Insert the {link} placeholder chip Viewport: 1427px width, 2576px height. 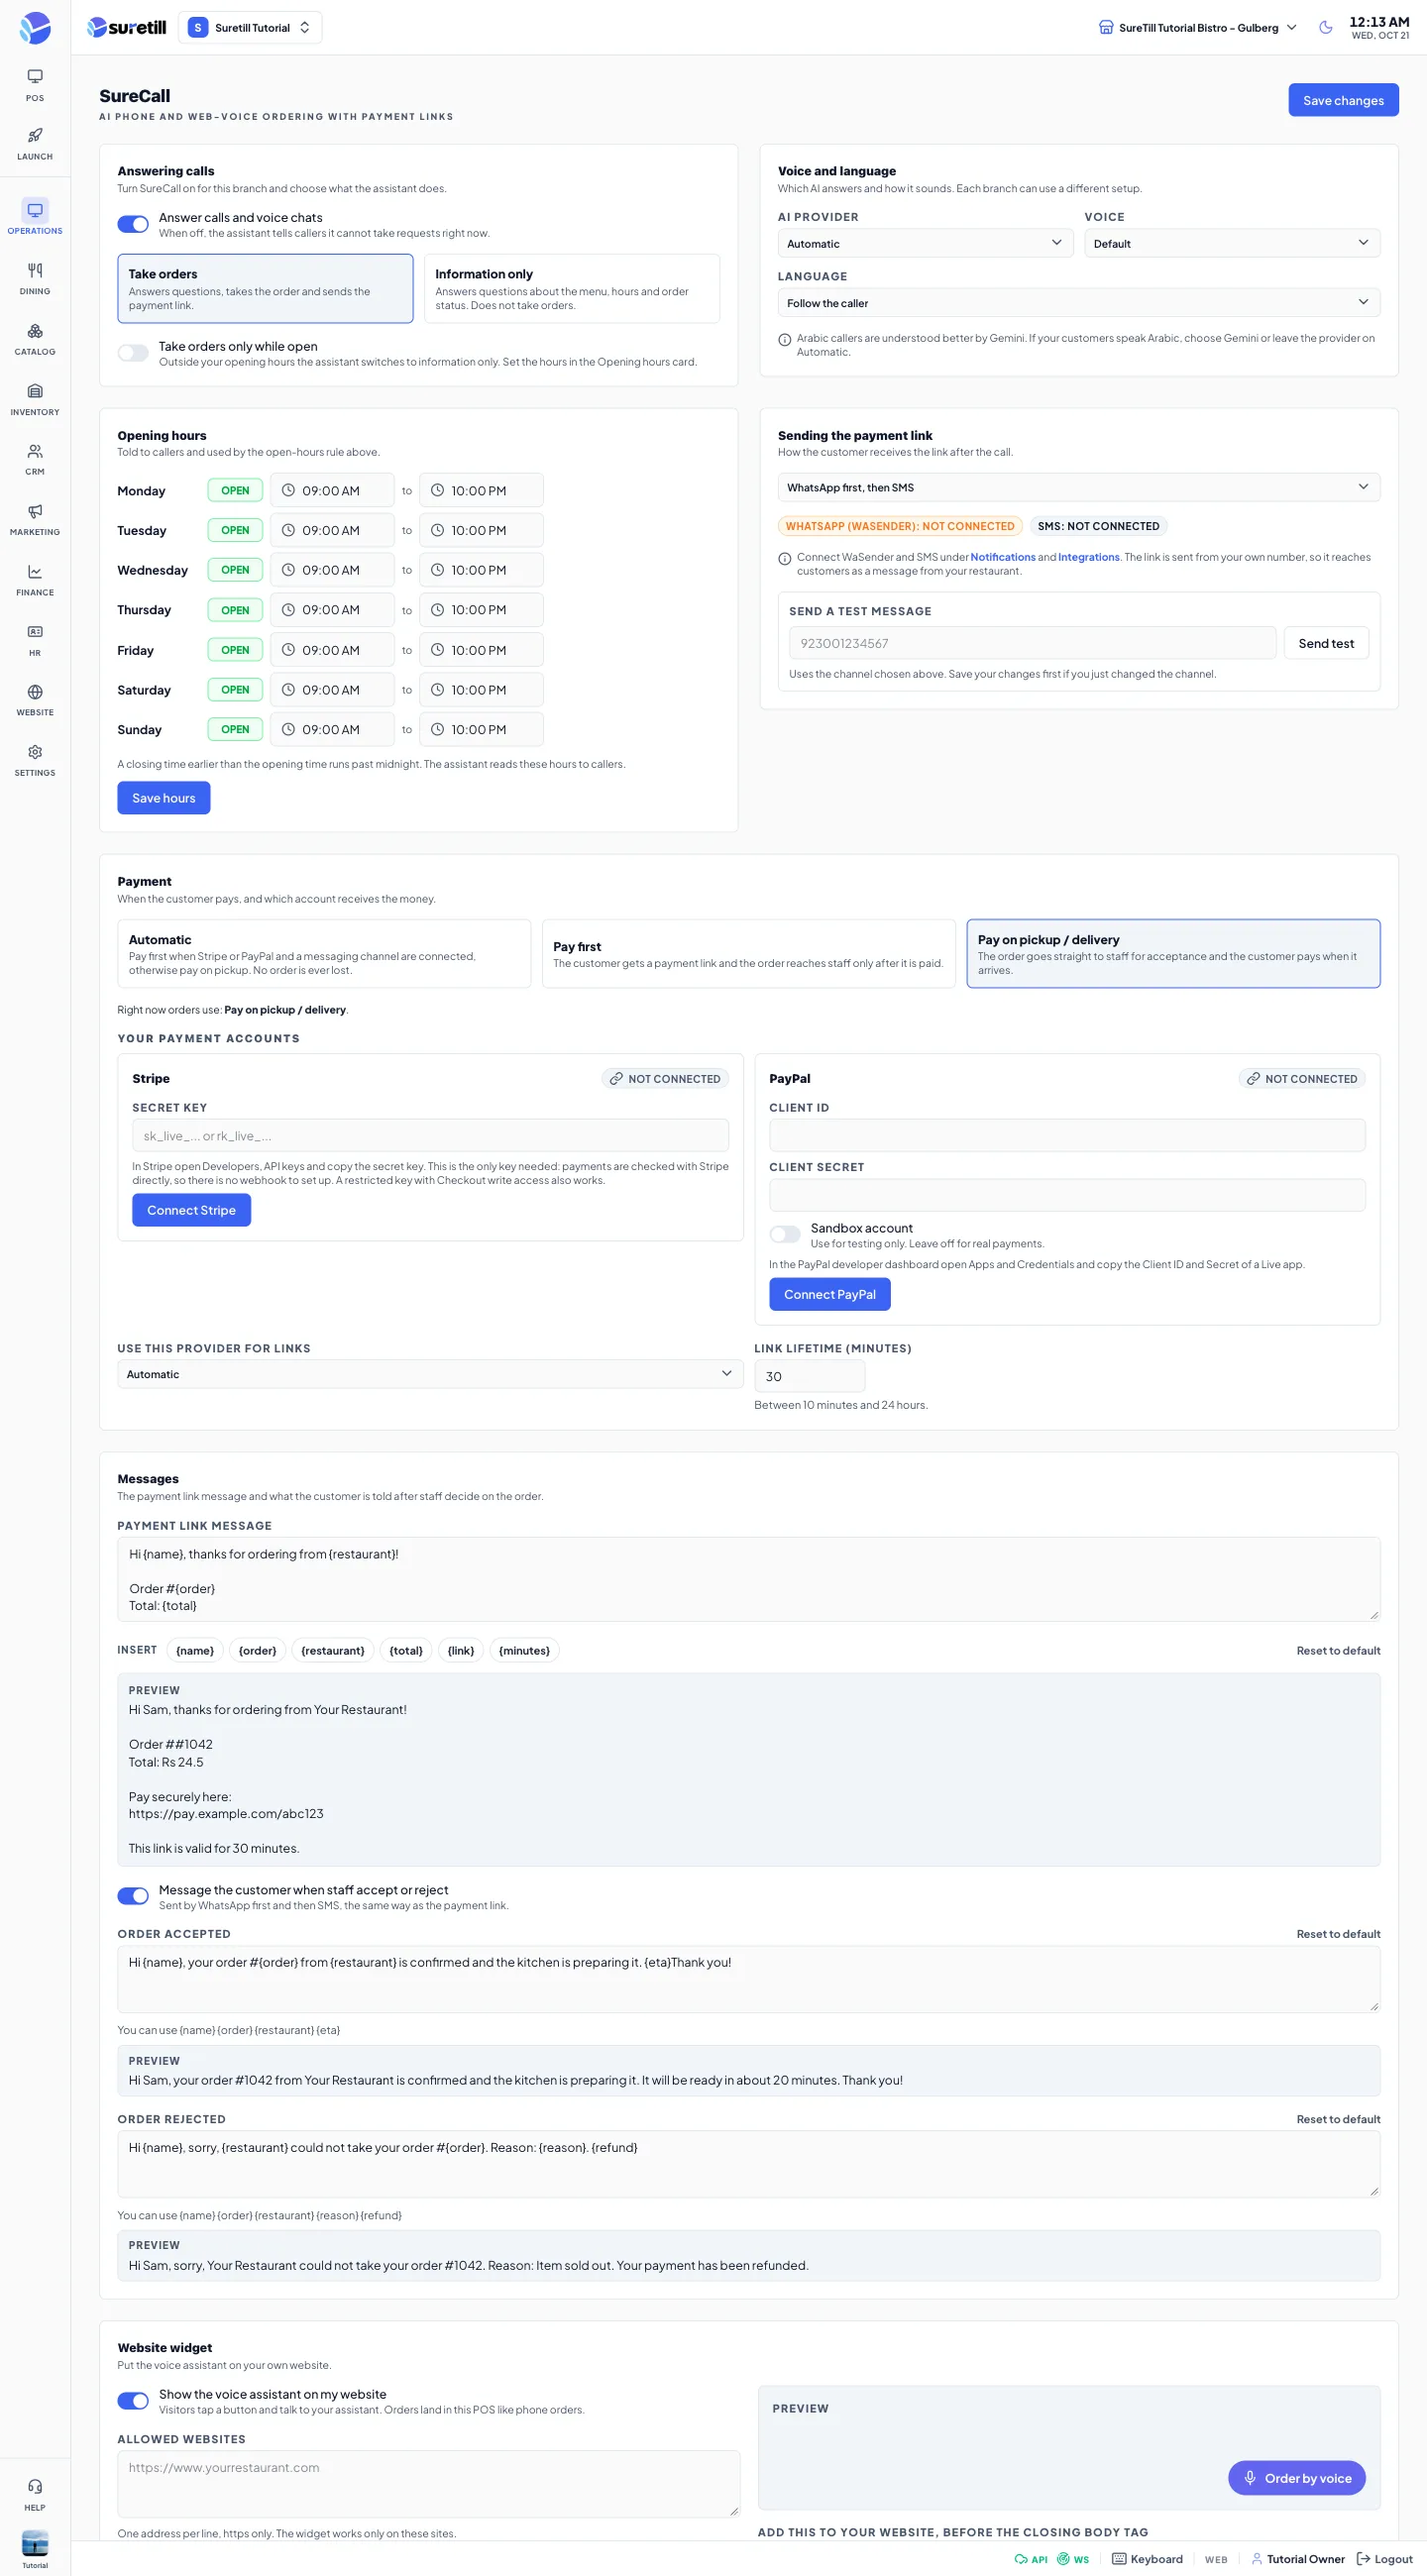click(461, 1650)
